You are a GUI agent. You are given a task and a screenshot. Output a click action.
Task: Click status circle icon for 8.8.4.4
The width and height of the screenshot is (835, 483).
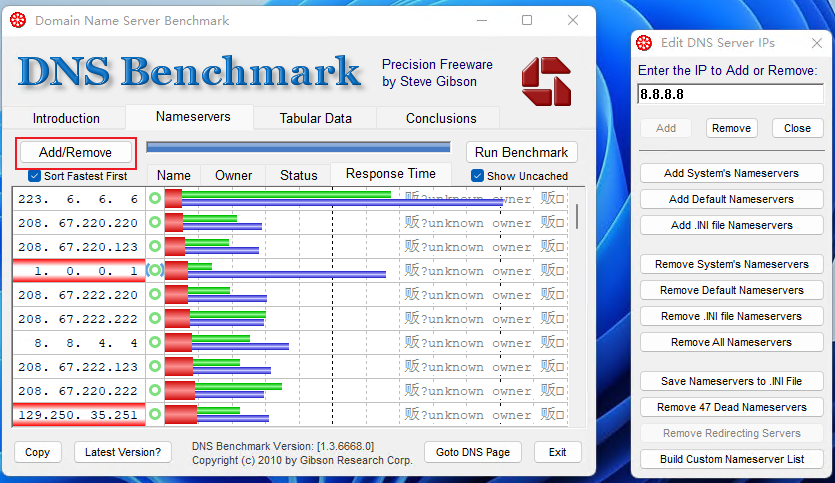(x=155, y=343)
